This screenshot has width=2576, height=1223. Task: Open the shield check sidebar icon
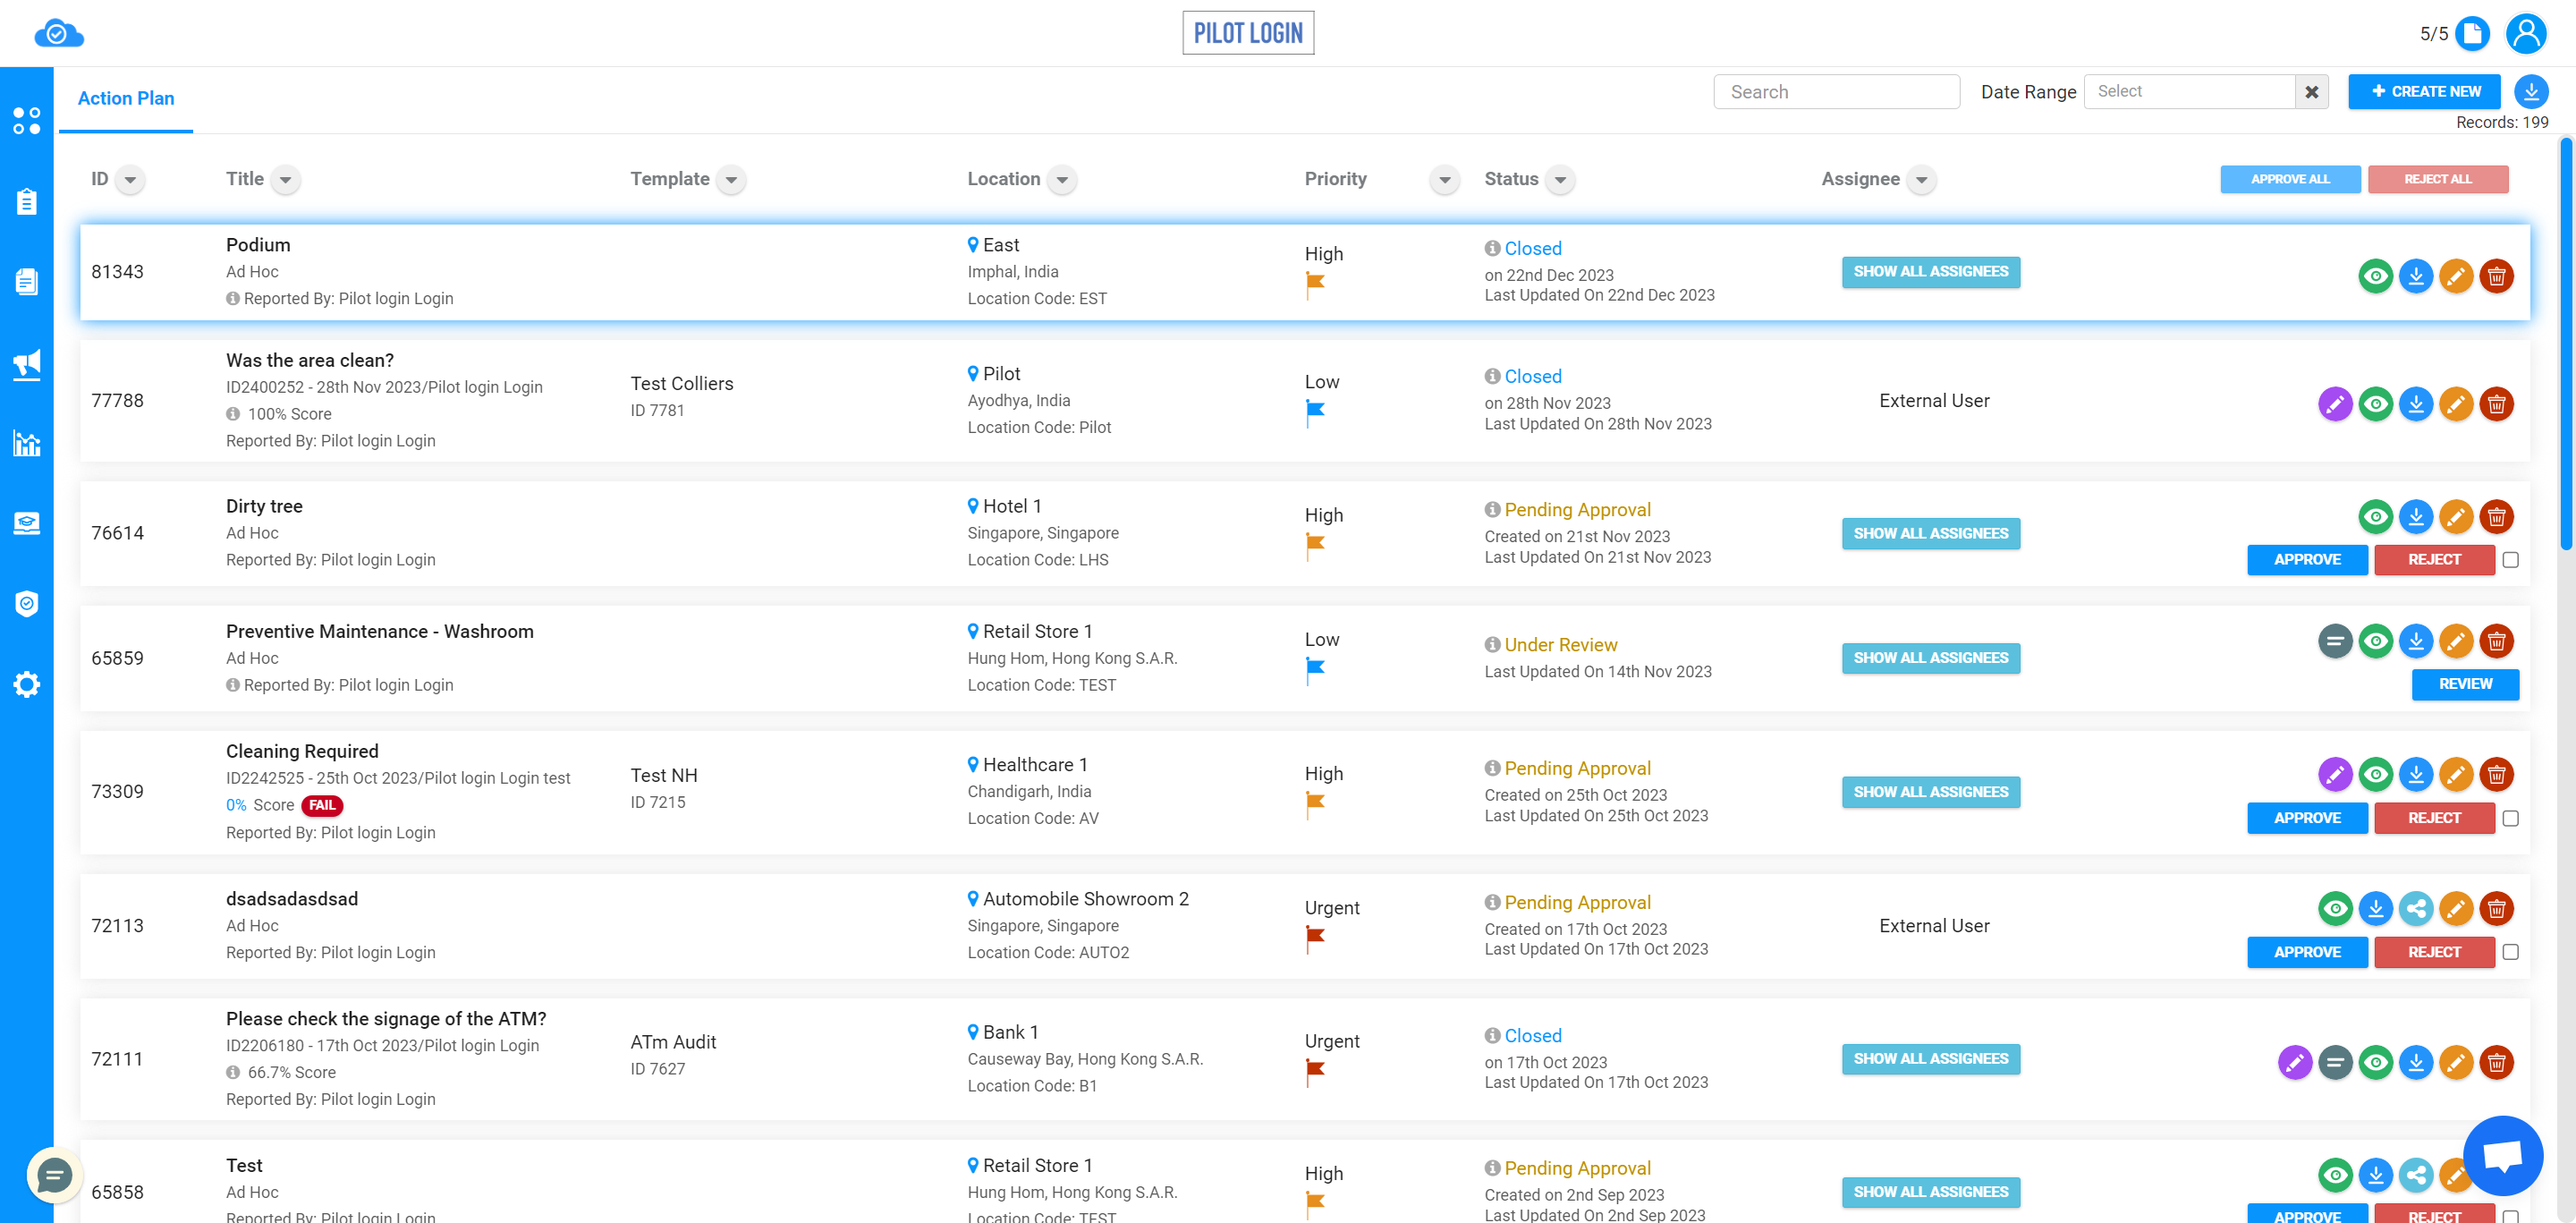tap(27, 603)
